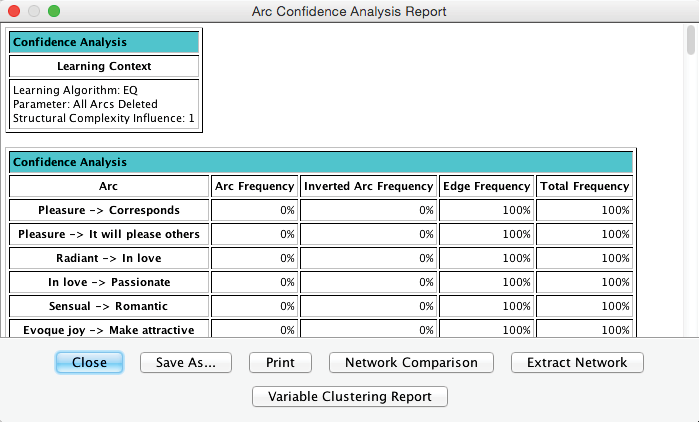This screenshot has height=422, width=699.
Task: Click the Edge Frequency column header
Action: pyautogui.click(x=486, y=186)
